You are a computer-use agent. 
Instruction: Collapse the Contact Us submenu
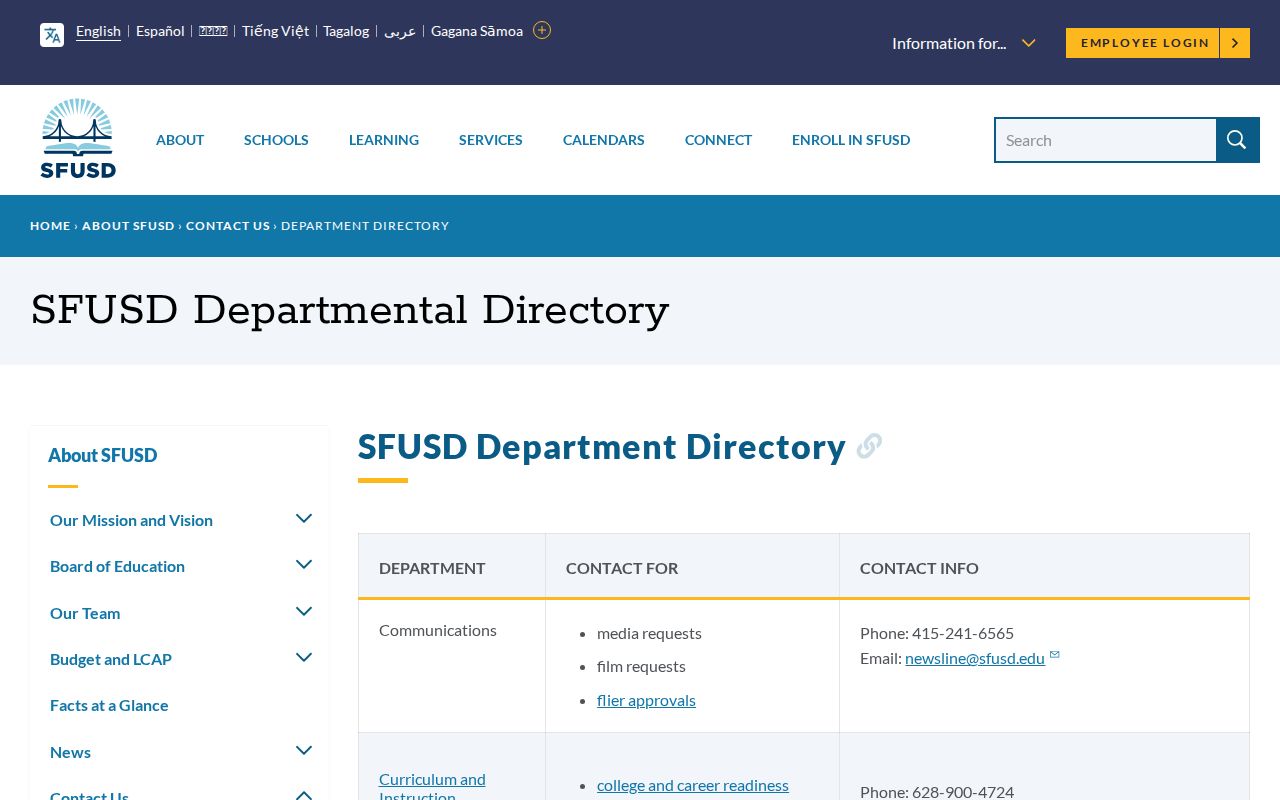tap(304, 795)
